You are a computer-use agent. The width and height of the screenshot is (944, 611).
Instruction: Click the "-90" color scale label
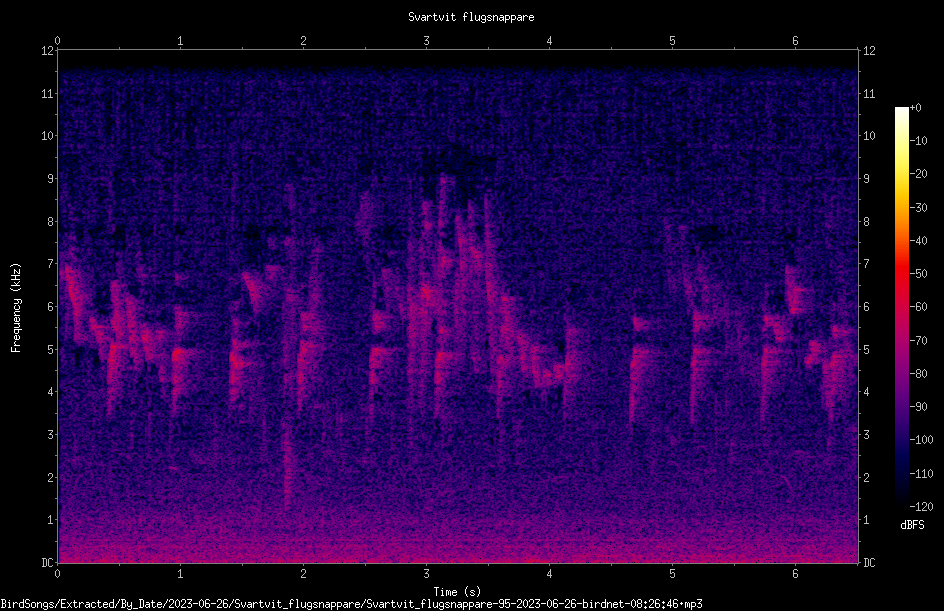click(919, 407)
